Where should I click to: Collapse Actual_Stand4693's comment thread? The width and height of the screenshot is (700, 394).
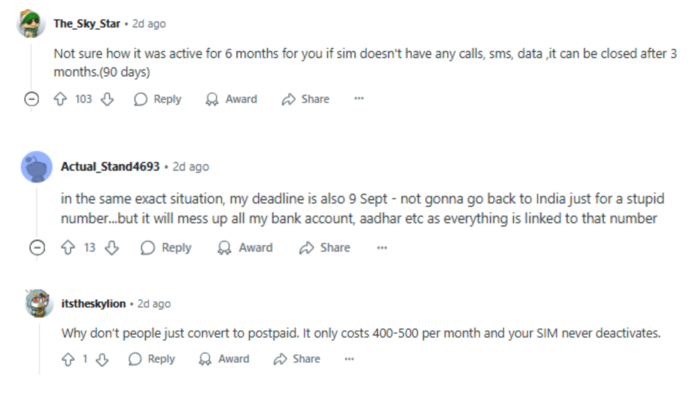(37, 248)
